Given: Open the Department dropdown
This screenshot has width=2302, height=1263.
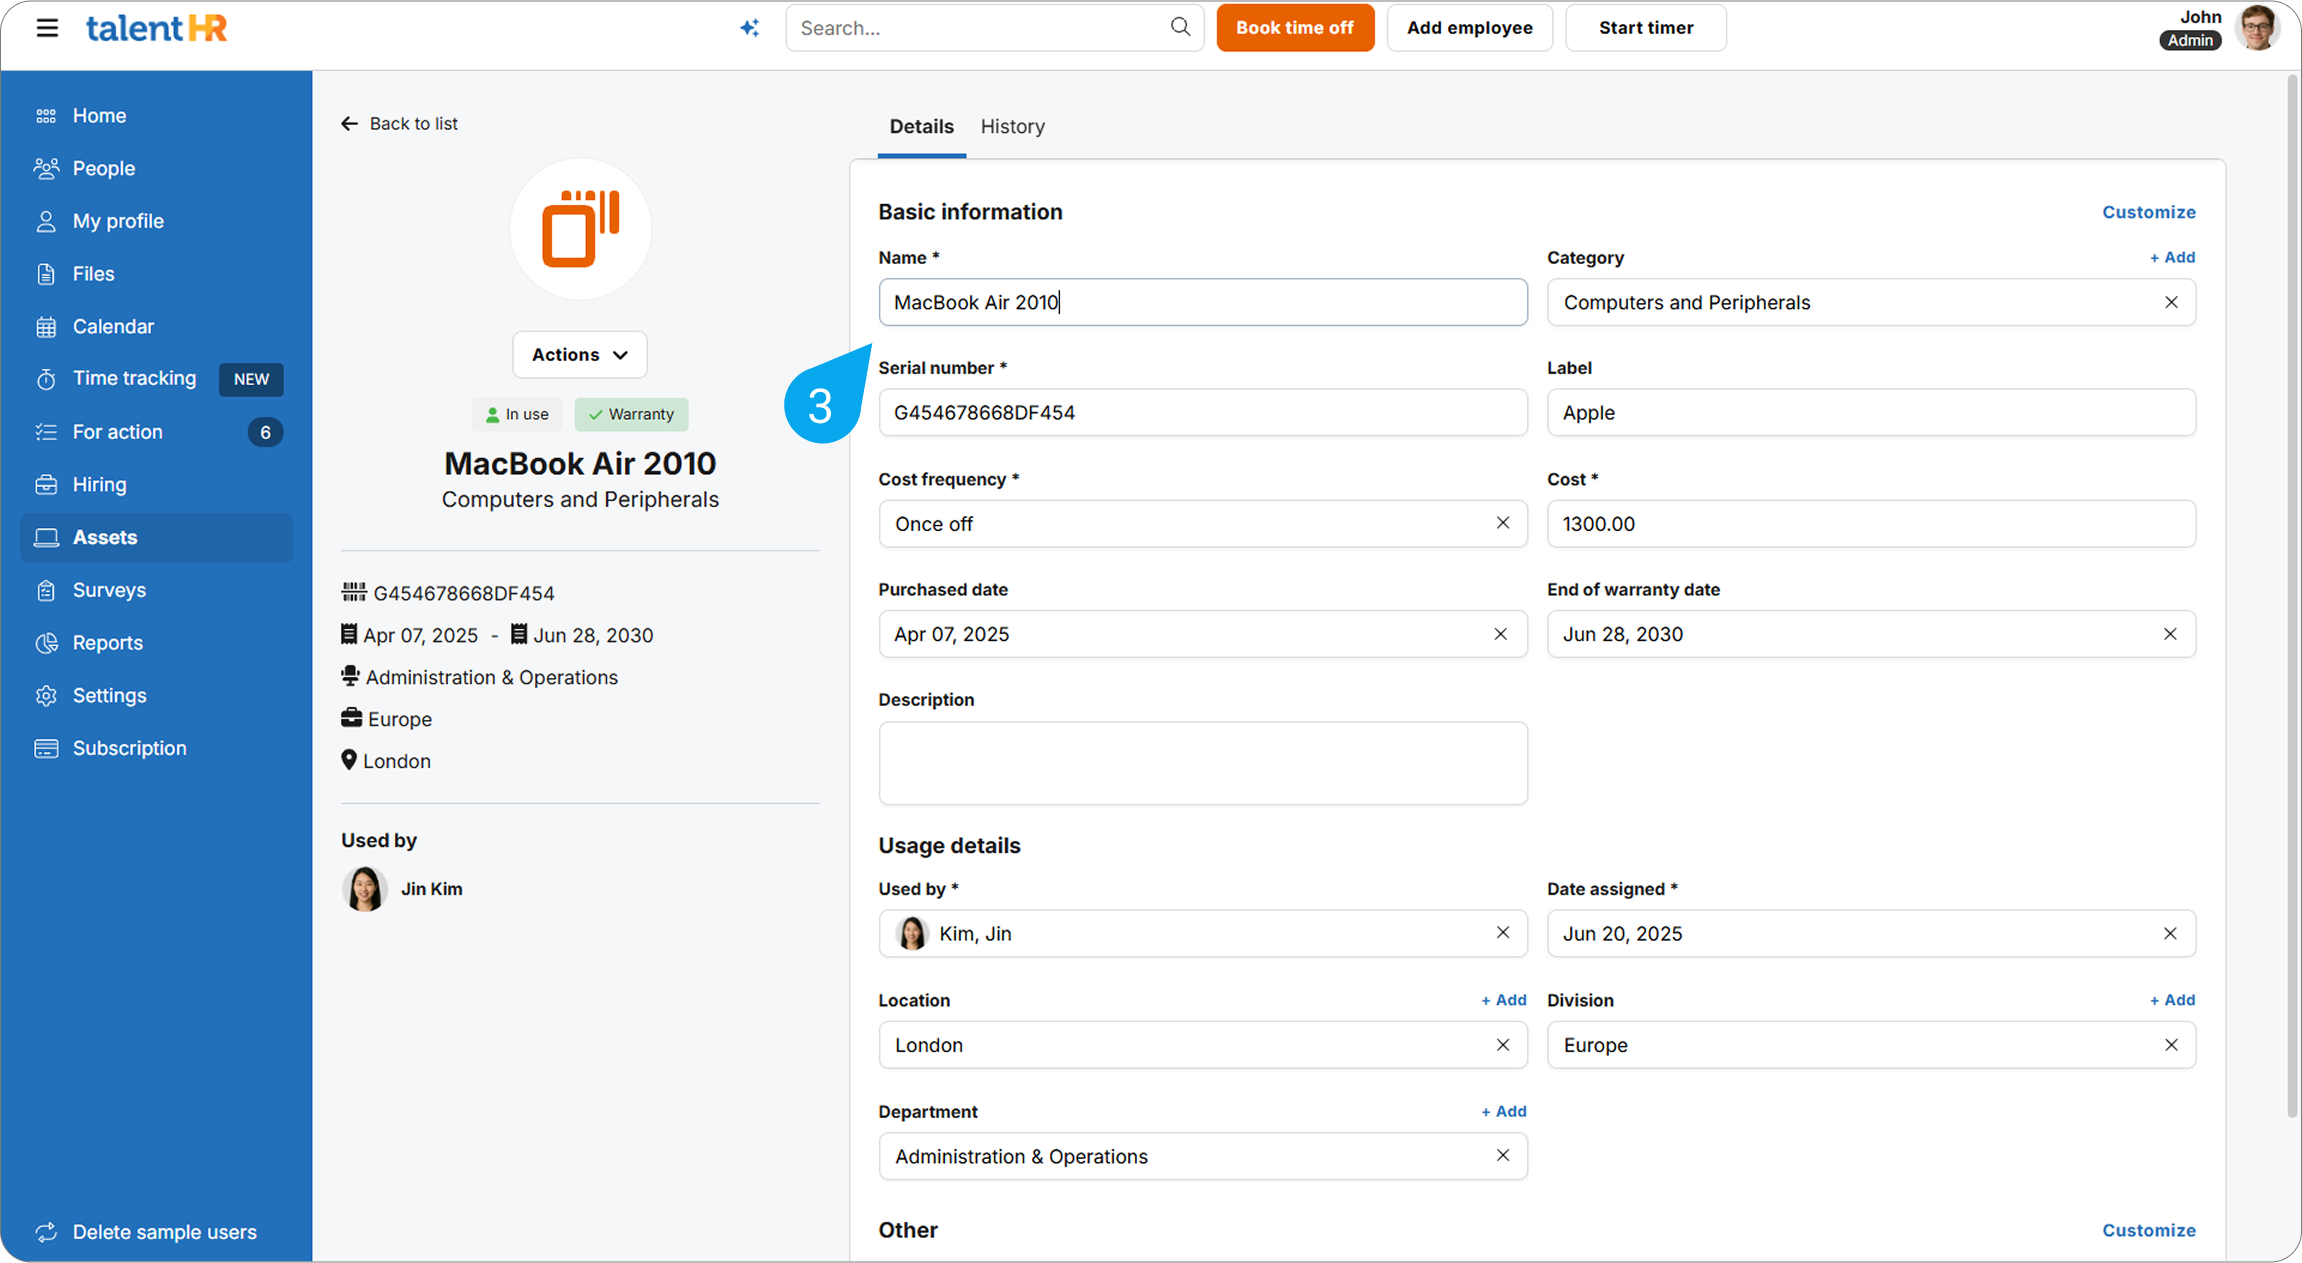Looking at the screenshot, I should [x=1203, y=1156].
